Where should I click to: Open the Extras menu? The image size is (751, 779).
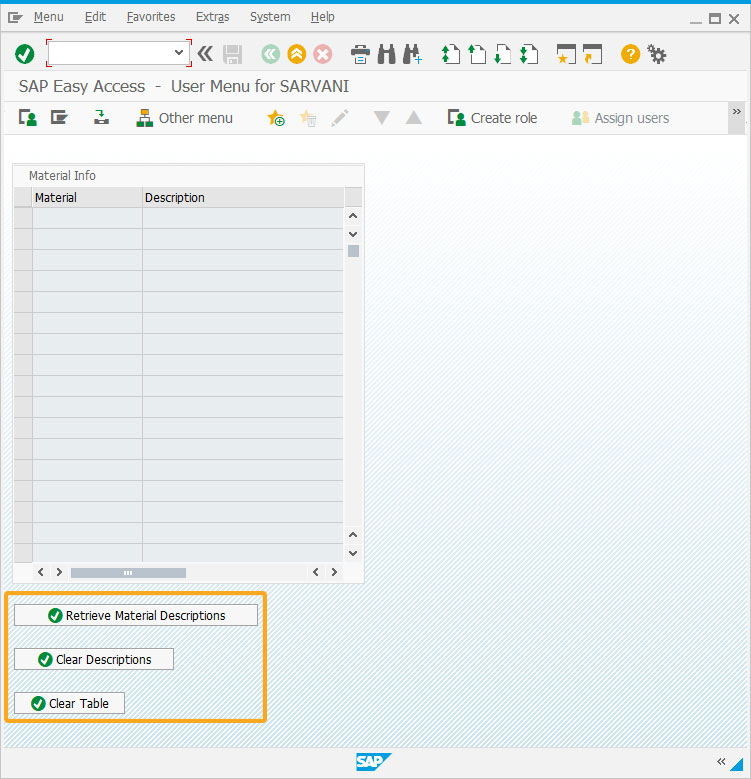coord(213,17)
